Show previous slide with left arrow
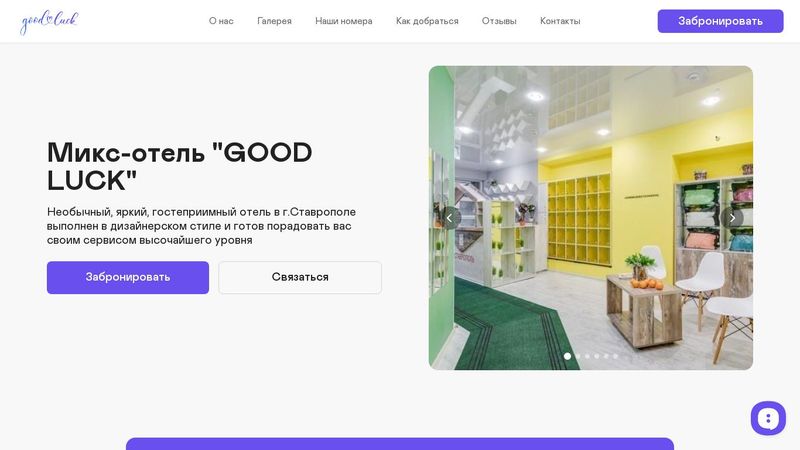 pos(449,218)
